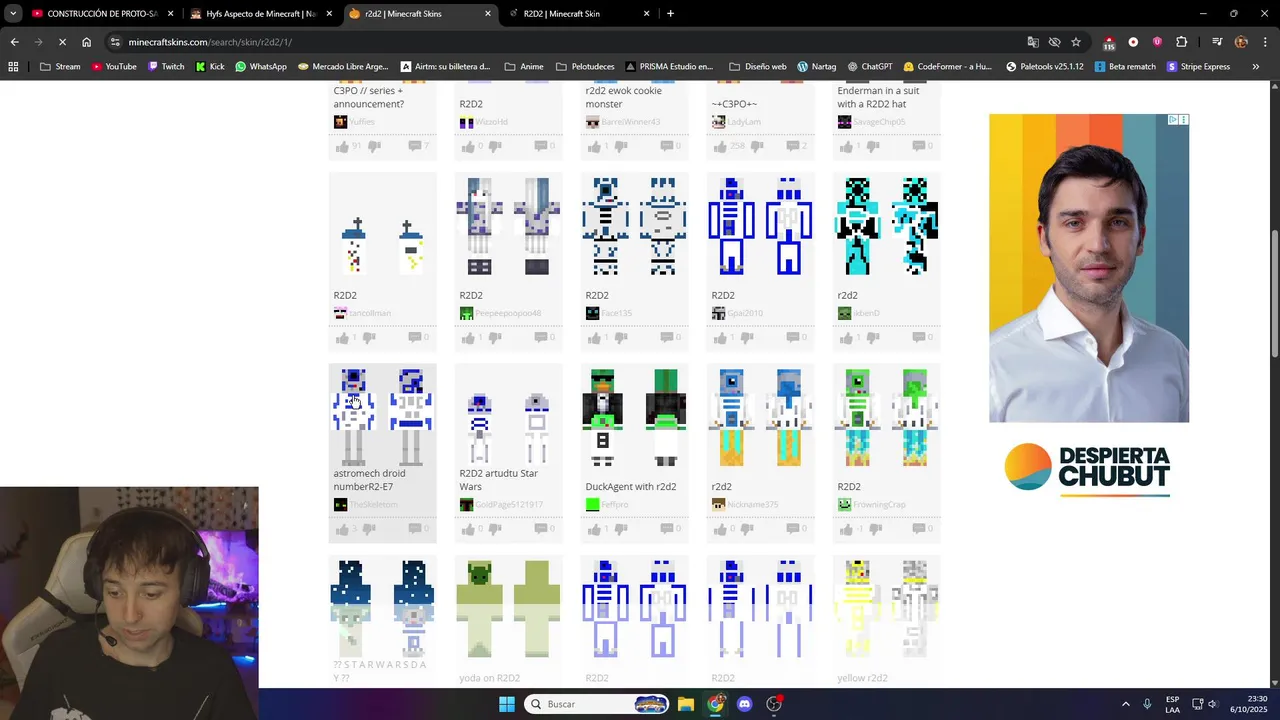Open Anime bookmarks folder
The height and width of the screenshot is (720, 1280).
click(x=525, y=67)
